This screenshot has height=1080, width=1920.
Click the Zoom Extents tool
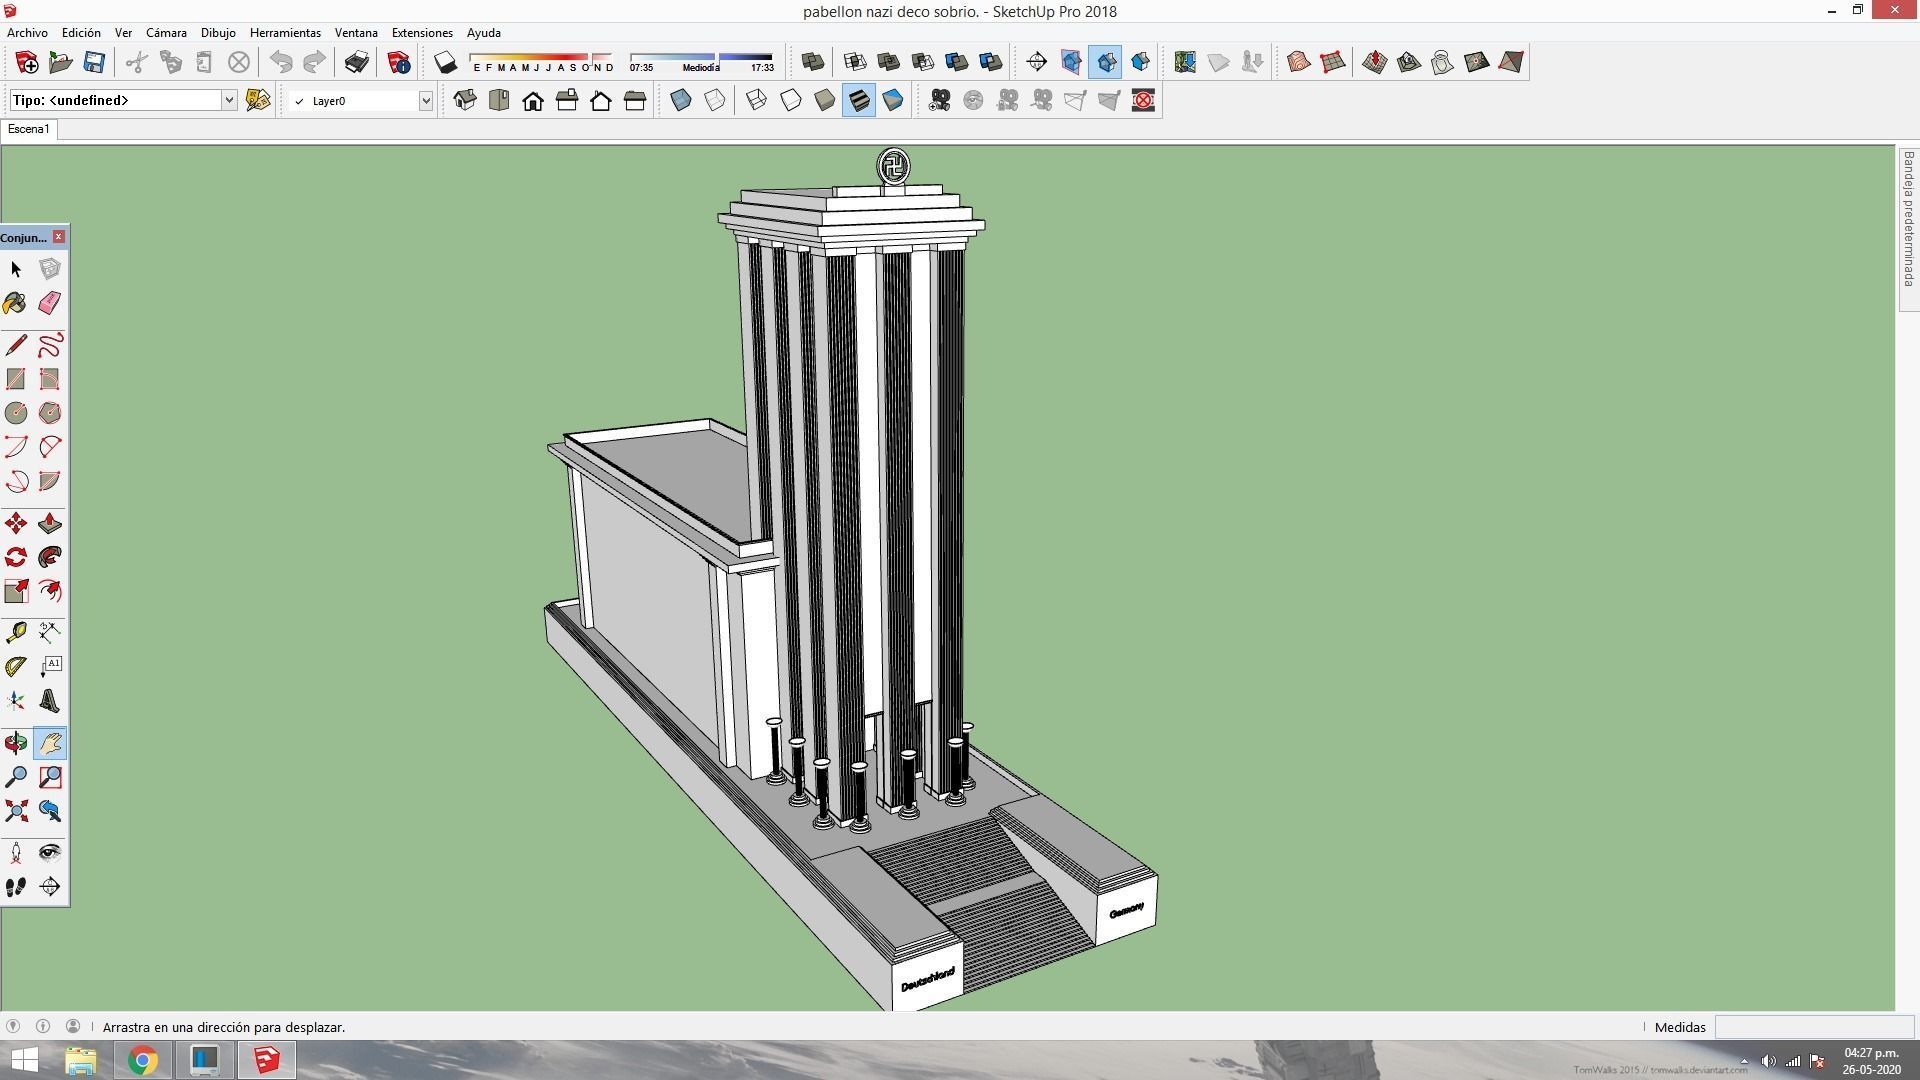16,811
